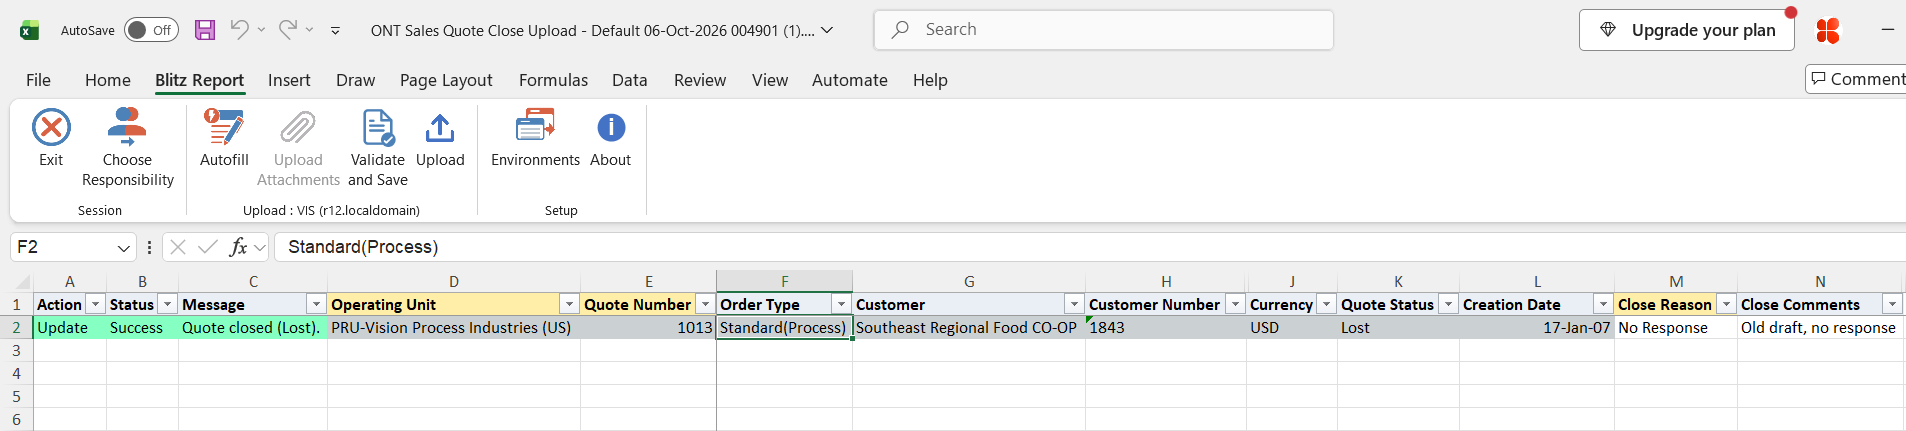1906x431 pixels.
Task: Switch to the Automate tab
Action: 850,80
